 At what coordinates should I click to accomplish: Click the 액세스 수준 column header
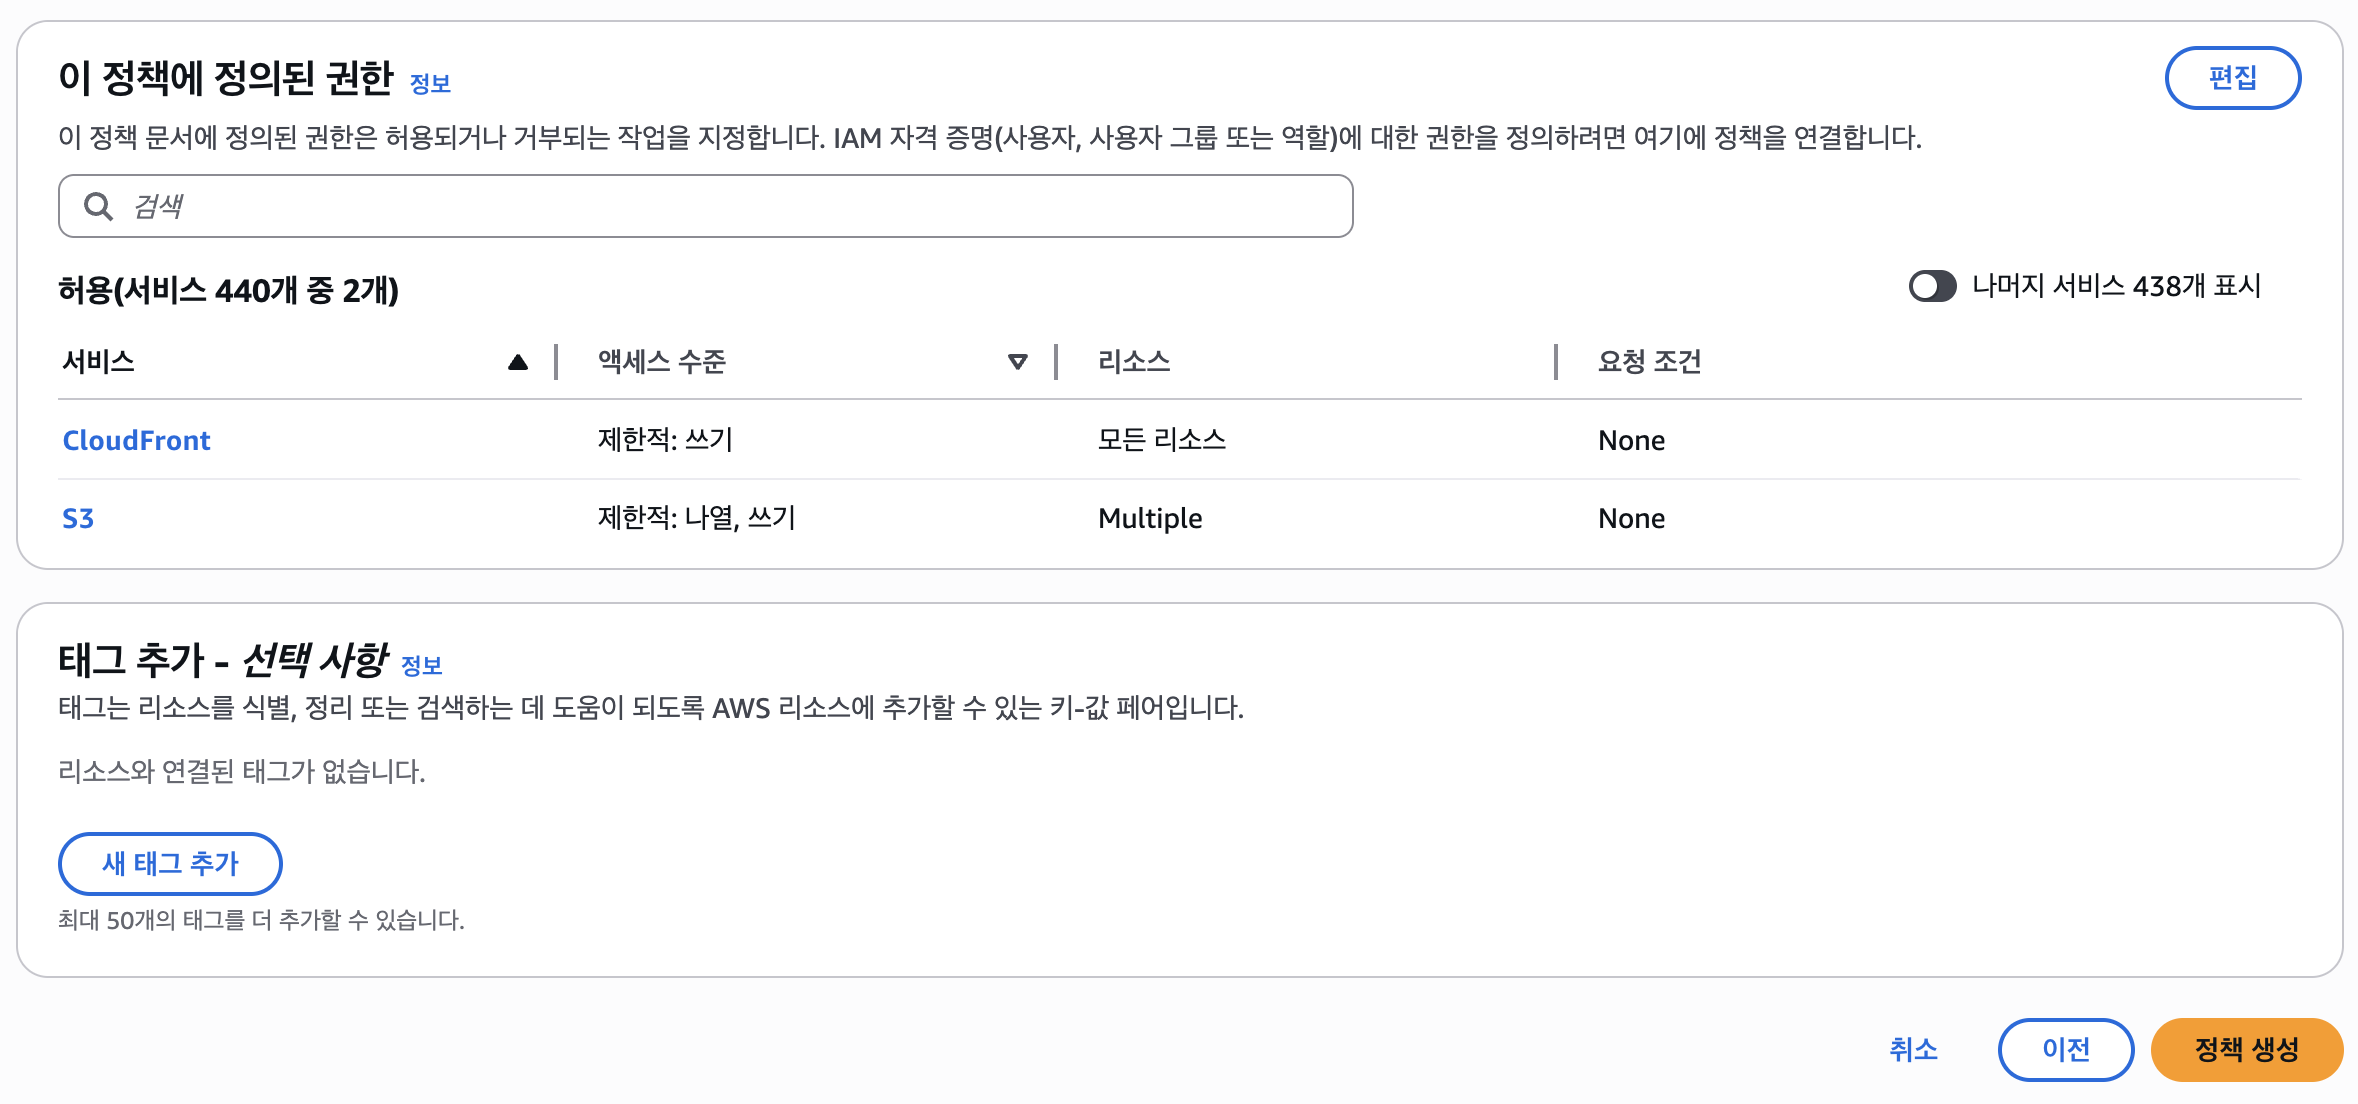point(662,362)
